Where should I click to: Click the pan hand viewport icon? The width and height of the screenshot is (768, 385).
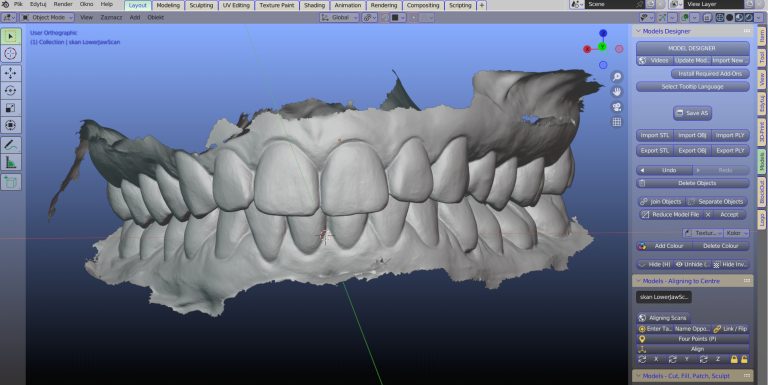coord(617,92)
